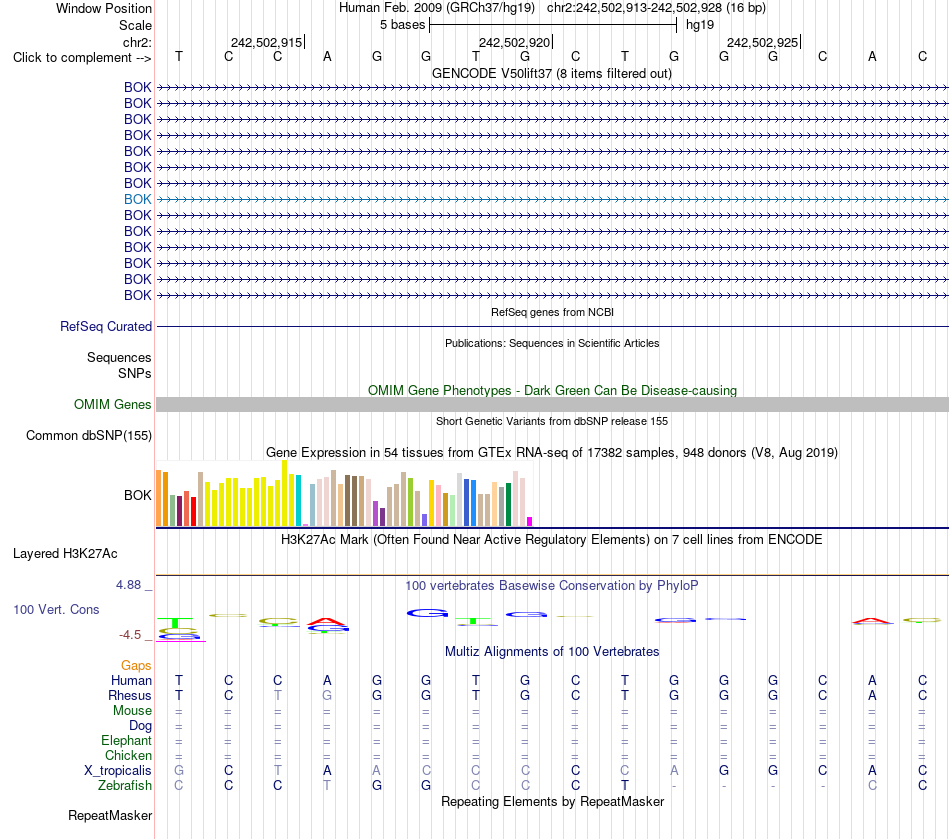Select the Rhesus alignment row label
950x839 pixels.
(x=130, y=695)
